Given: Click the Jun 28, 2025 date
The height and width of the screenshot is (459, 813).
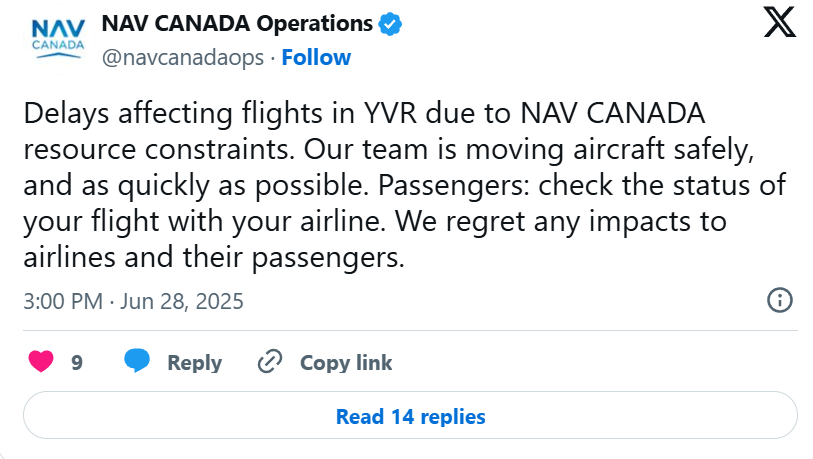Looking at the screenshot, I should click(x=182, y=301).
